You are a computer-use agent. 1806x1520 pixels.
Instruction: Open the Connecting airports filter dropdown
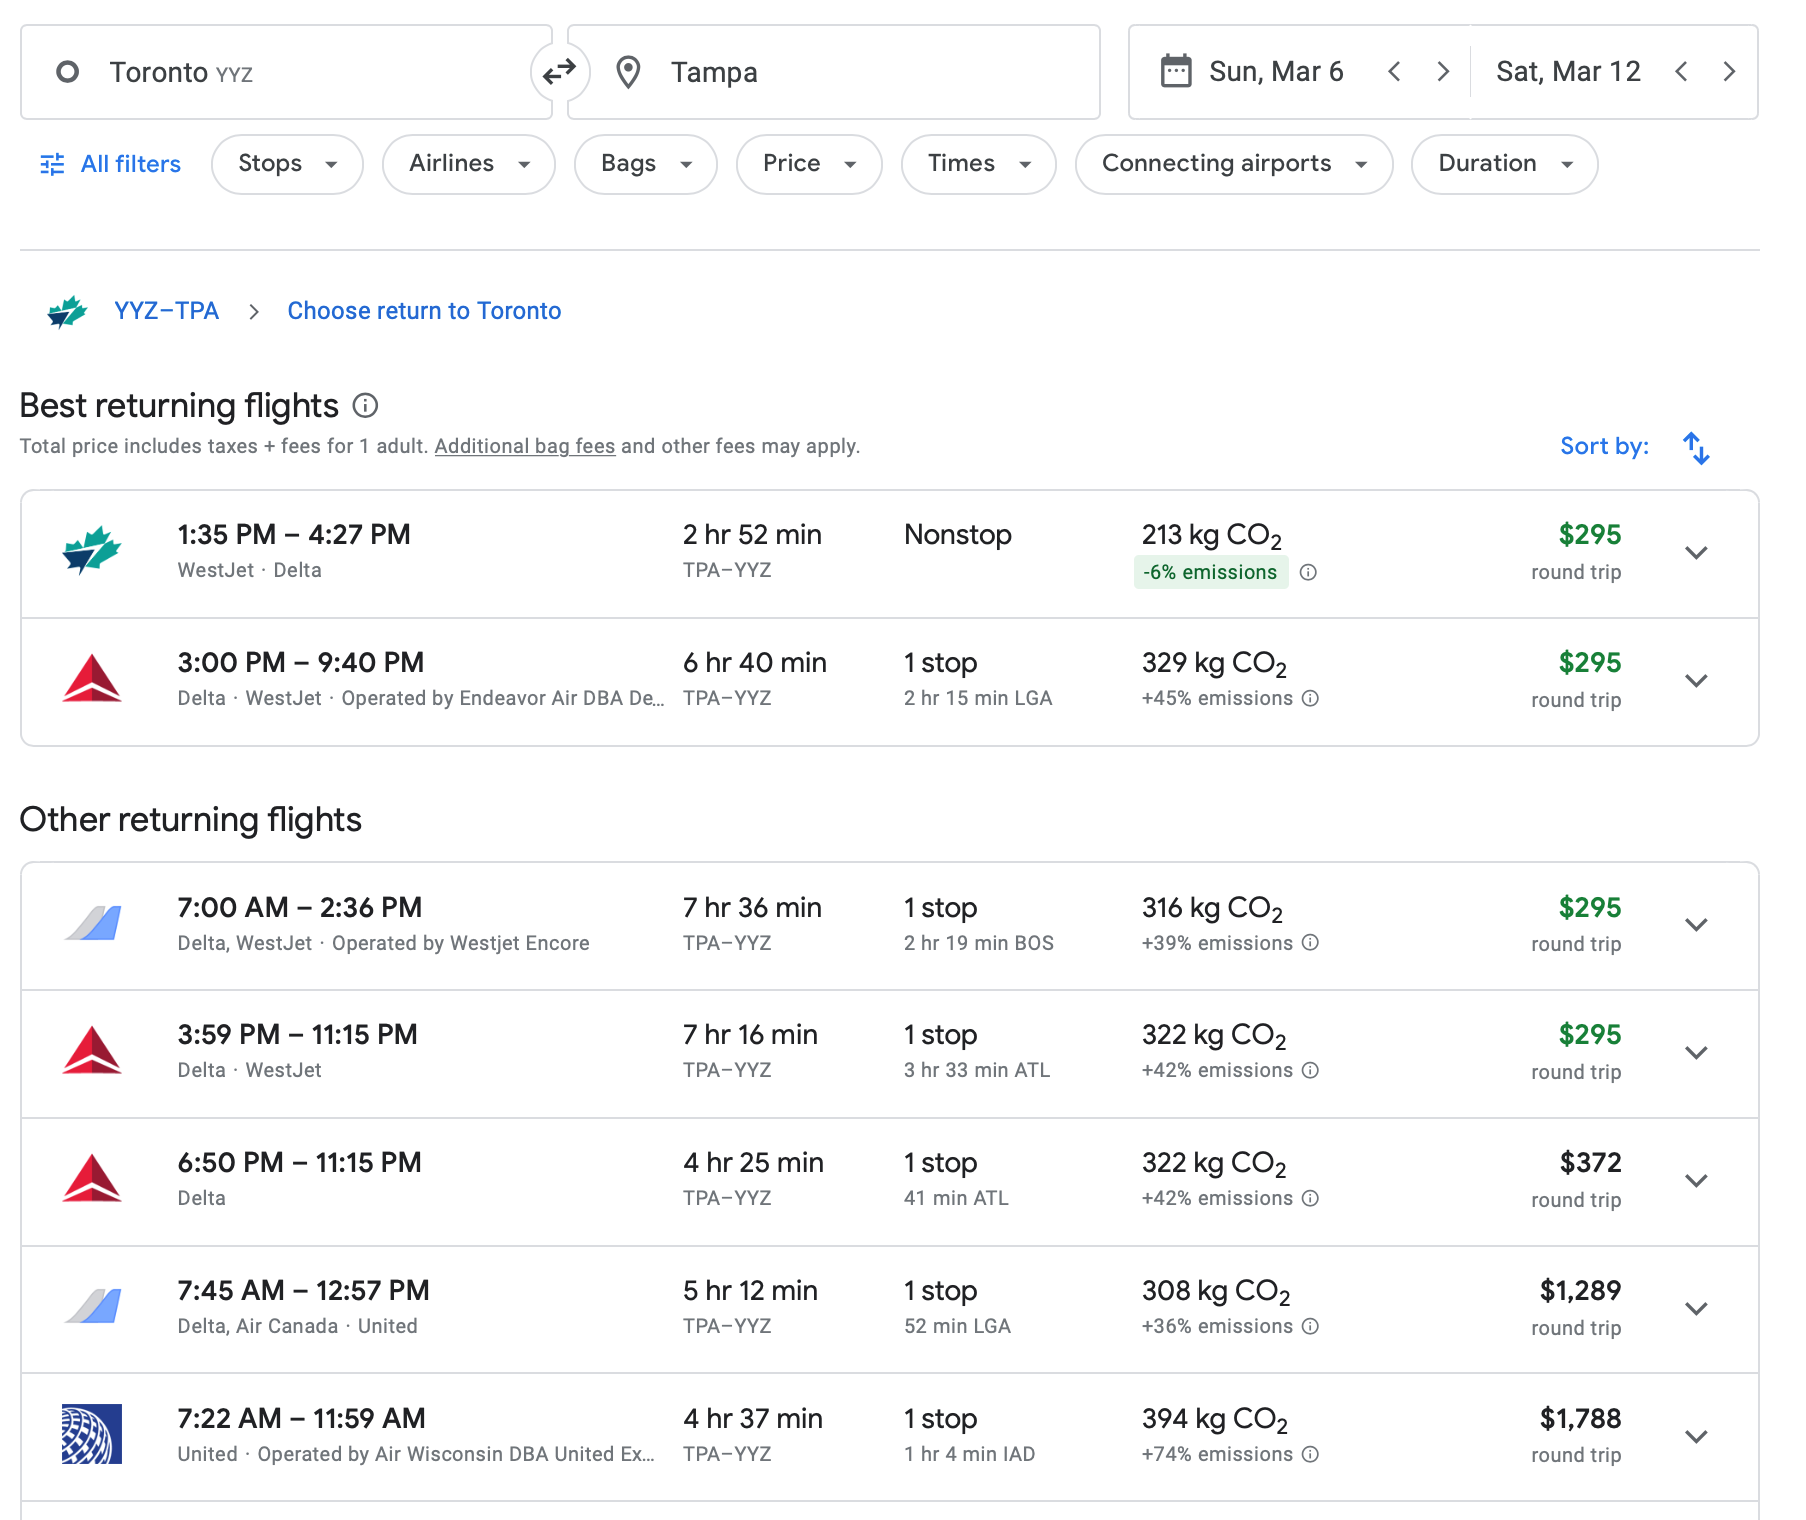(1233, 164)
